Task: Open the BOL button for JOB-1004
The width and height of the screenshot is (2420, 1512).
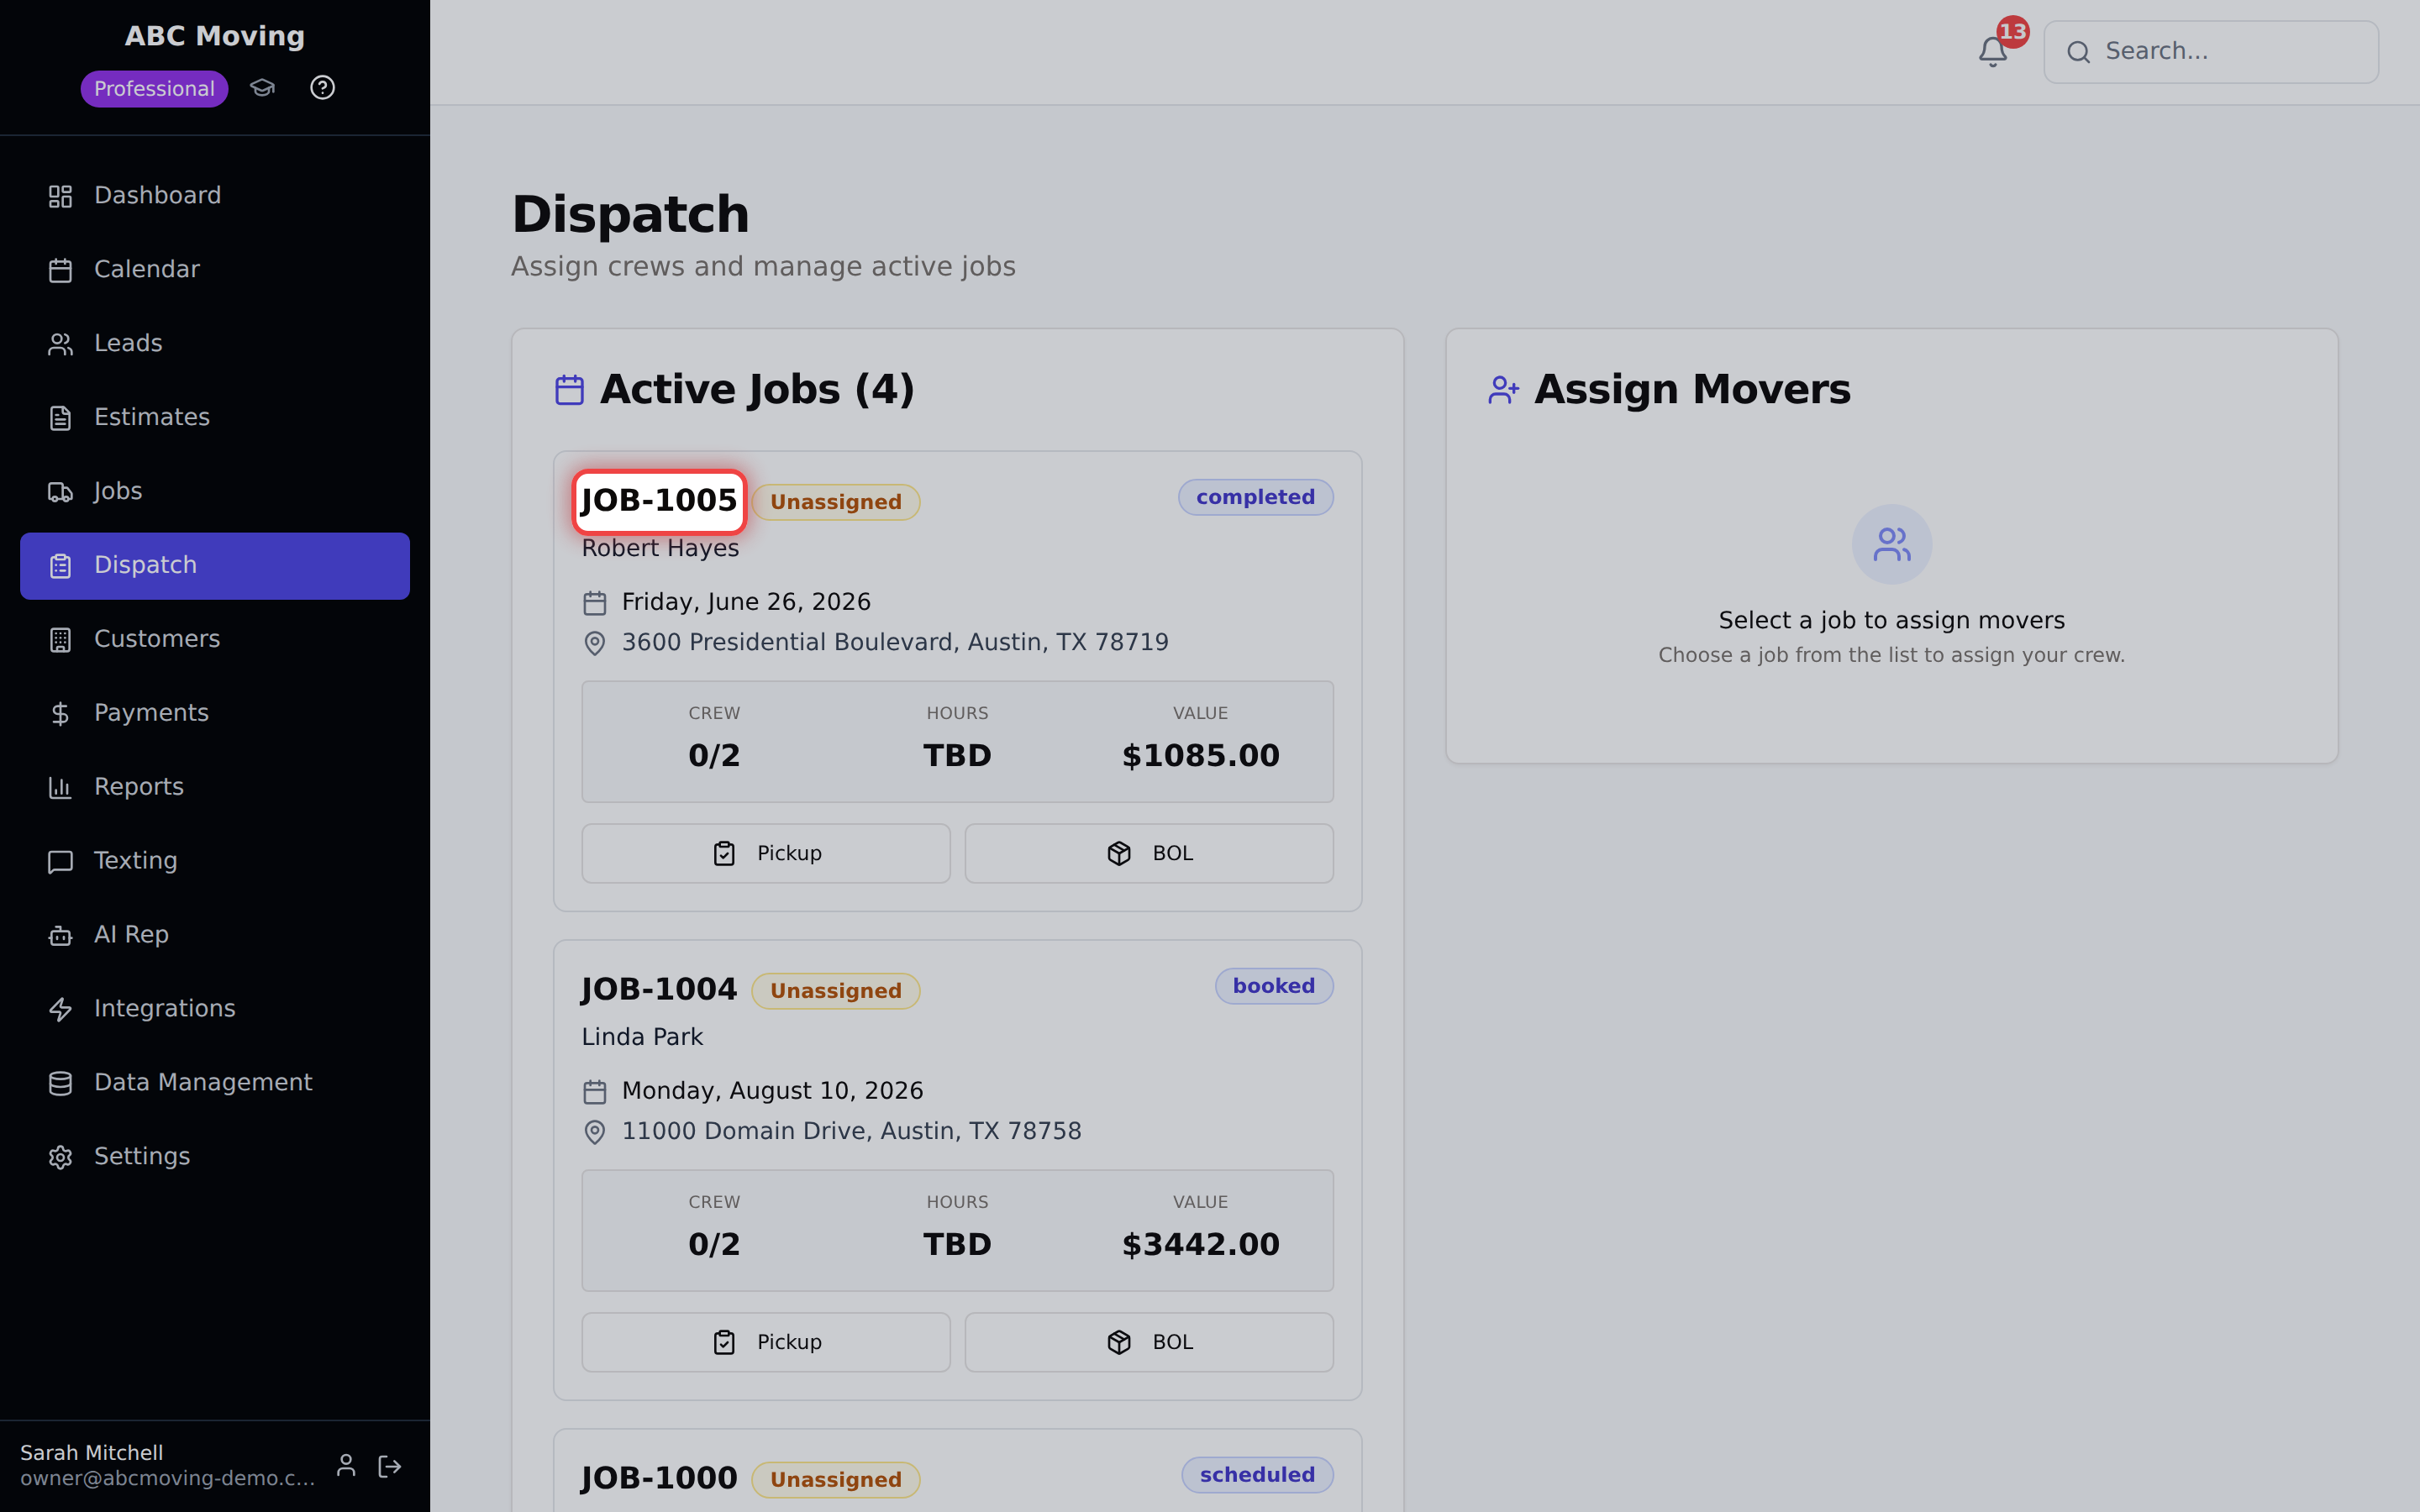Action: [x=1149, y=1342]
